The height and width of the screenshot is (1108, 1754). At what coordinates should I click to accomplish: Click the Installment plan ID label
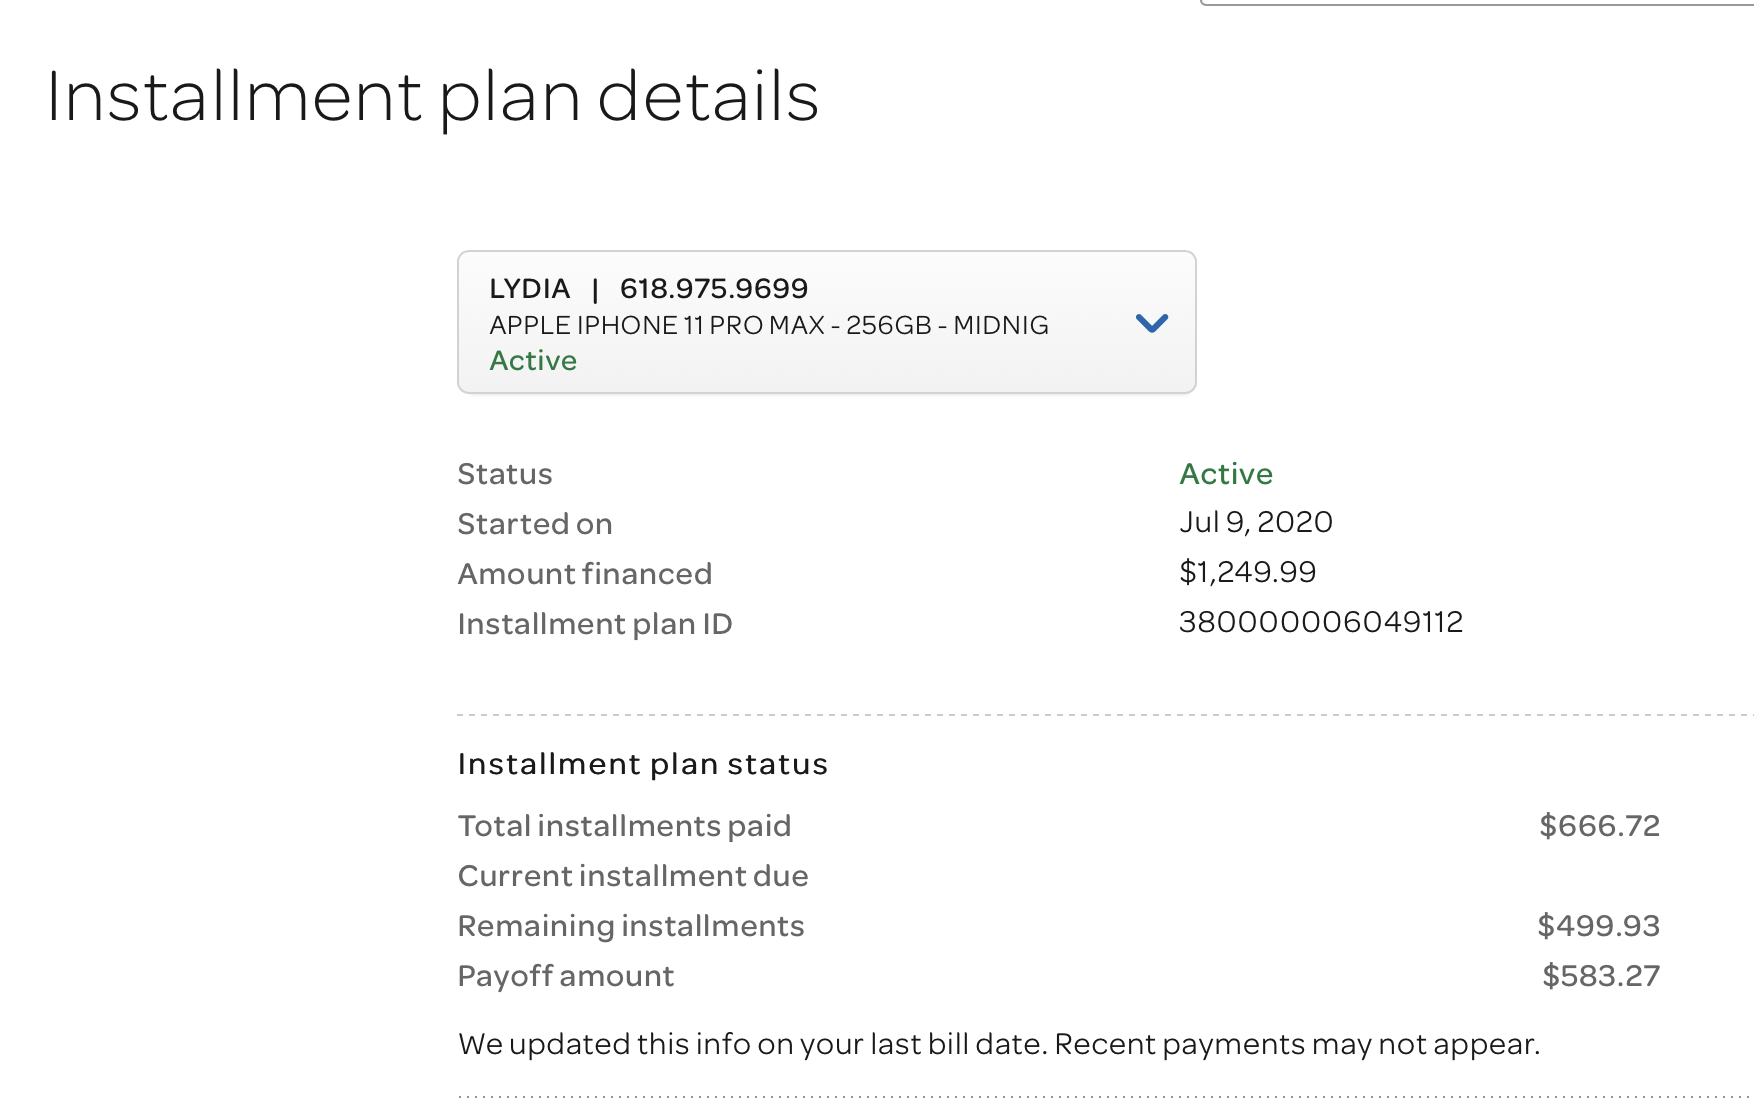[x=595, y=624]
